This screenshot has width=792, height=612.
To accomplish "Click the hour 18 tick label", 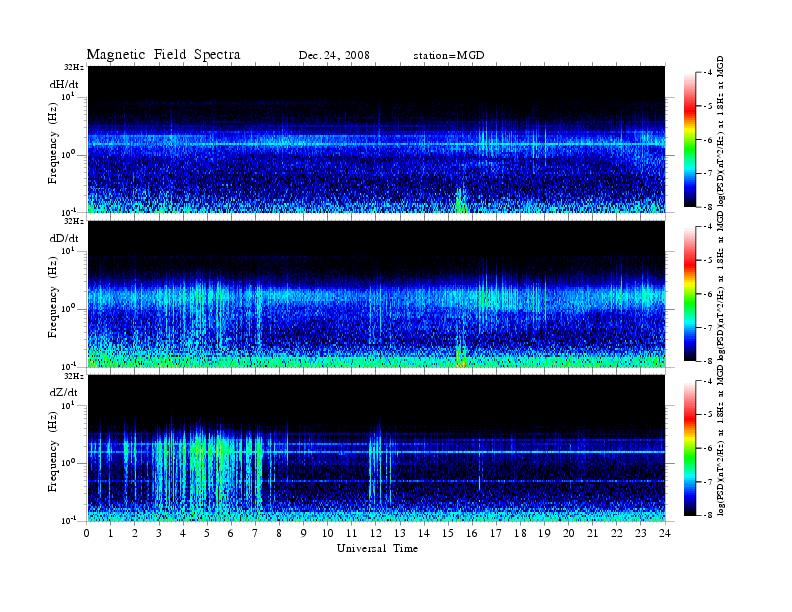I will [520, 534].
